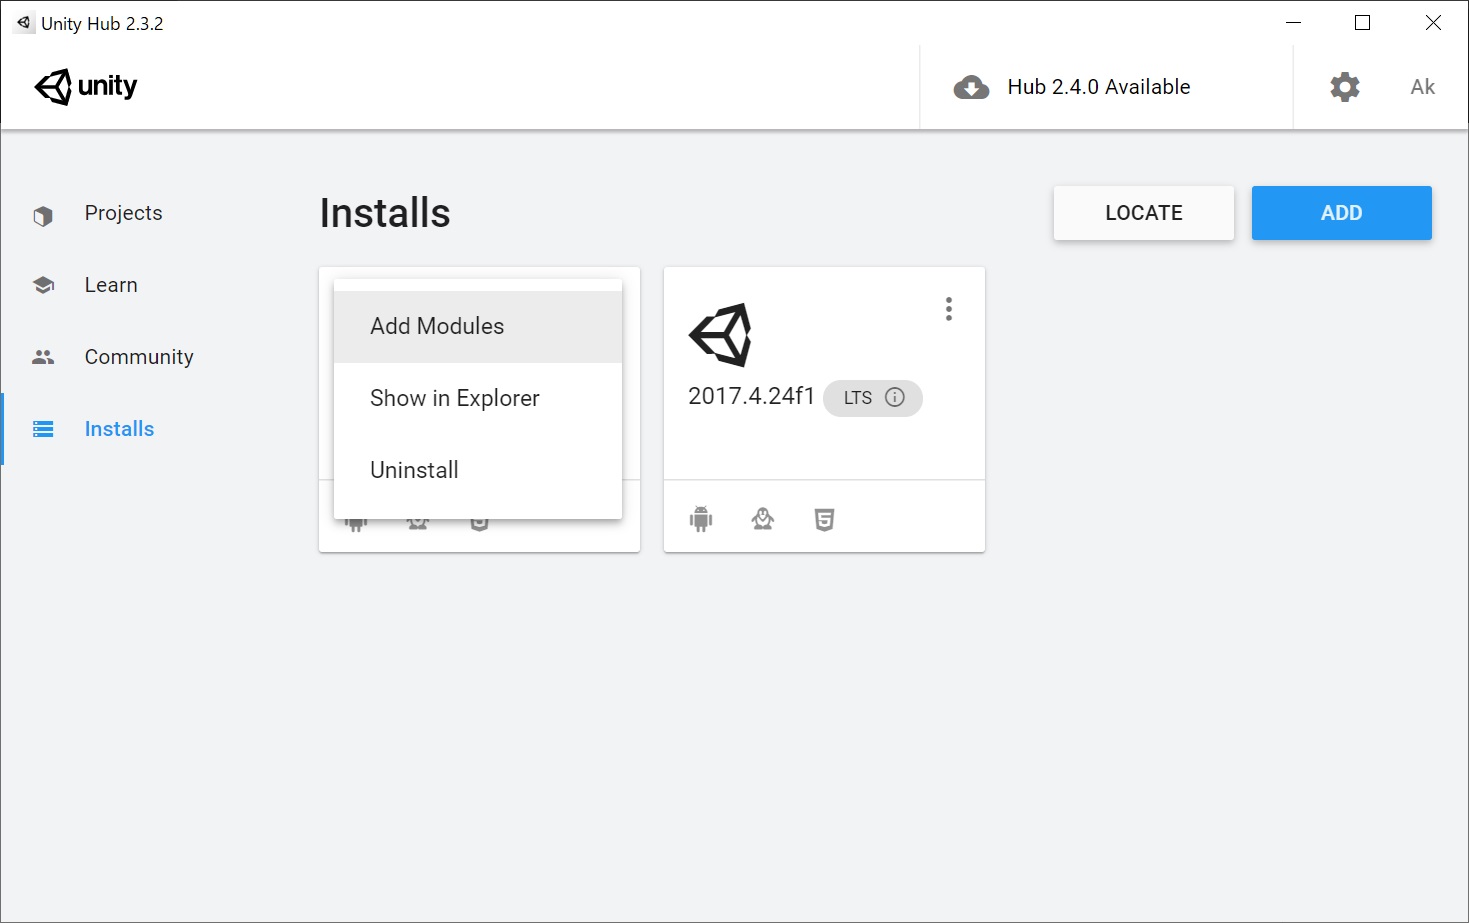This screenshot has width=1469, height=923.
Task: Maximize the Unity Hub window
Action: (1362, 23)
